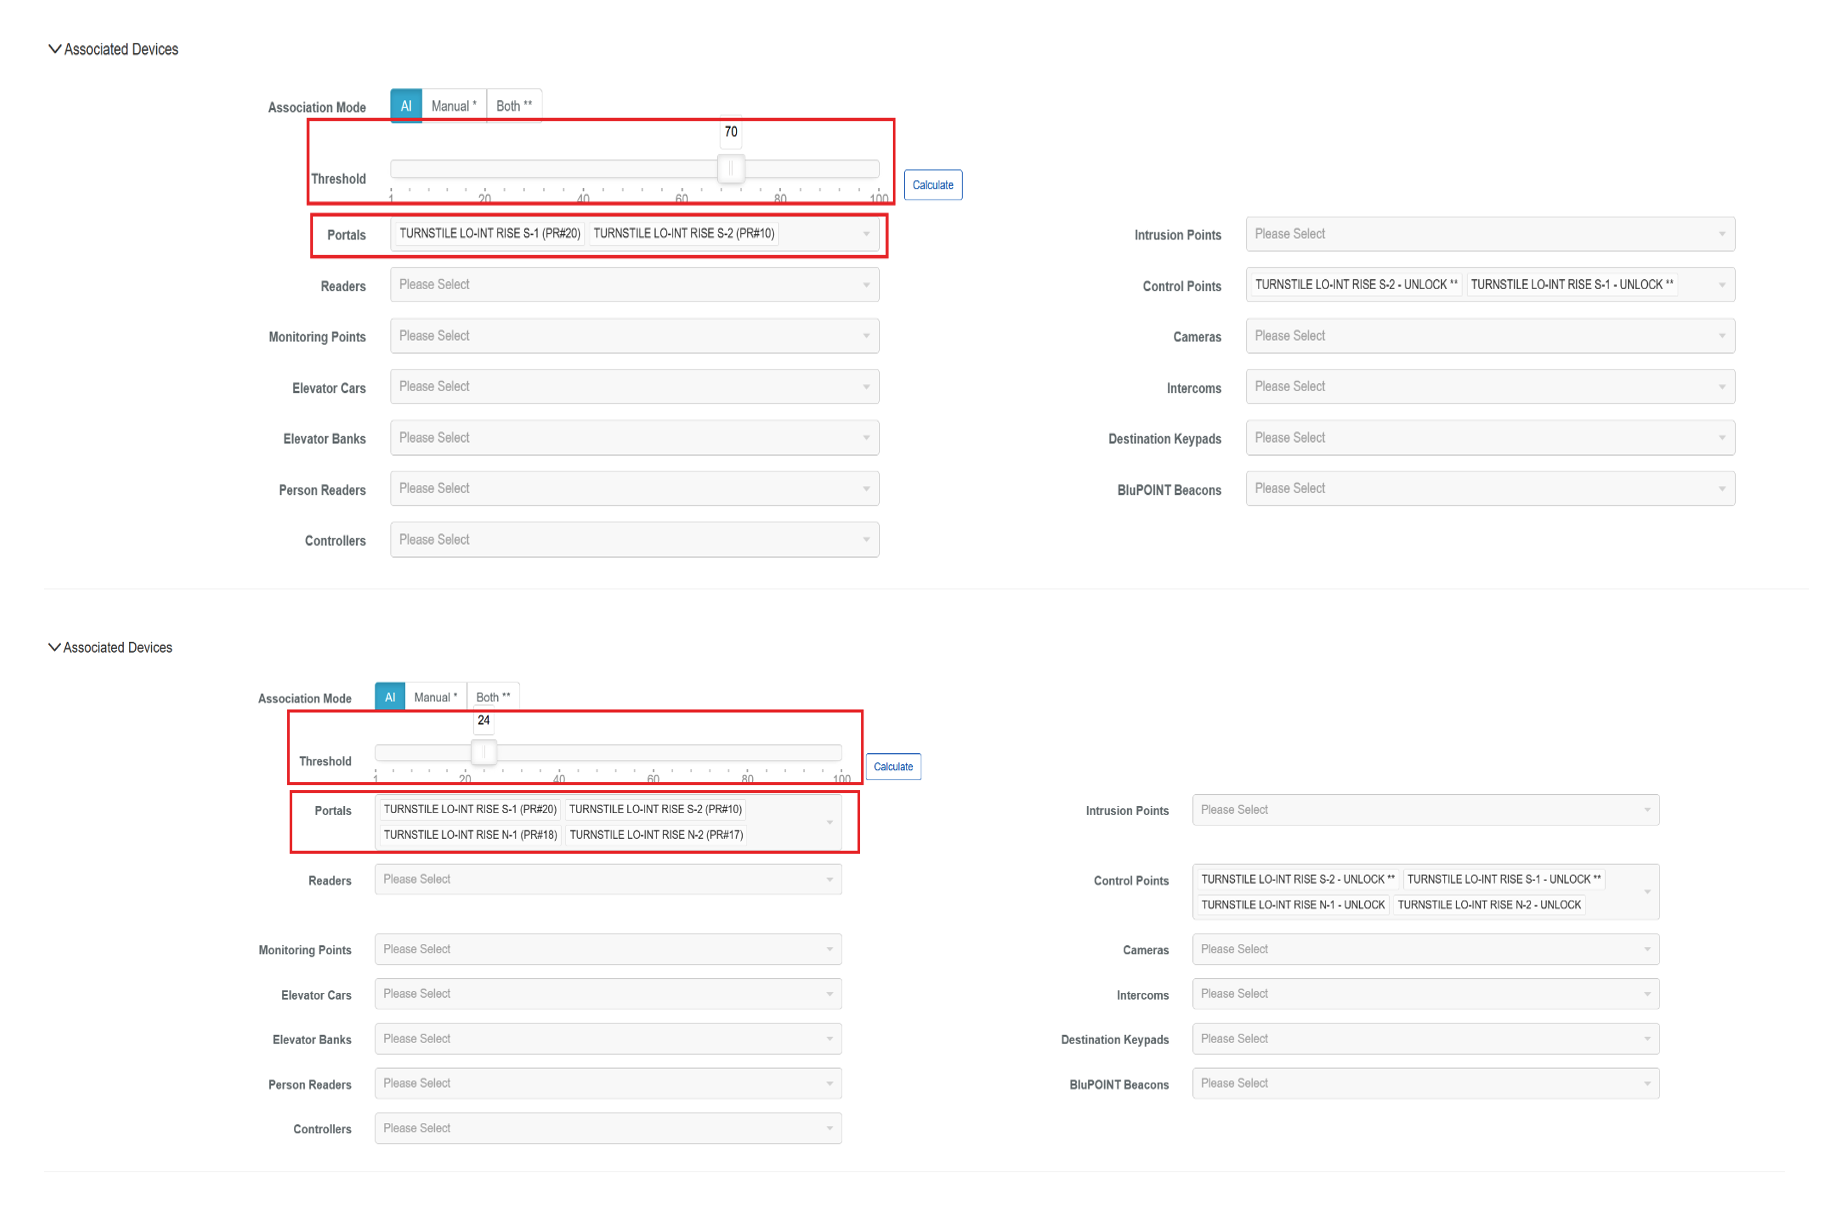Click Calculate next to the 70 threshold
1838x1212 pixels.
point(932,184)
